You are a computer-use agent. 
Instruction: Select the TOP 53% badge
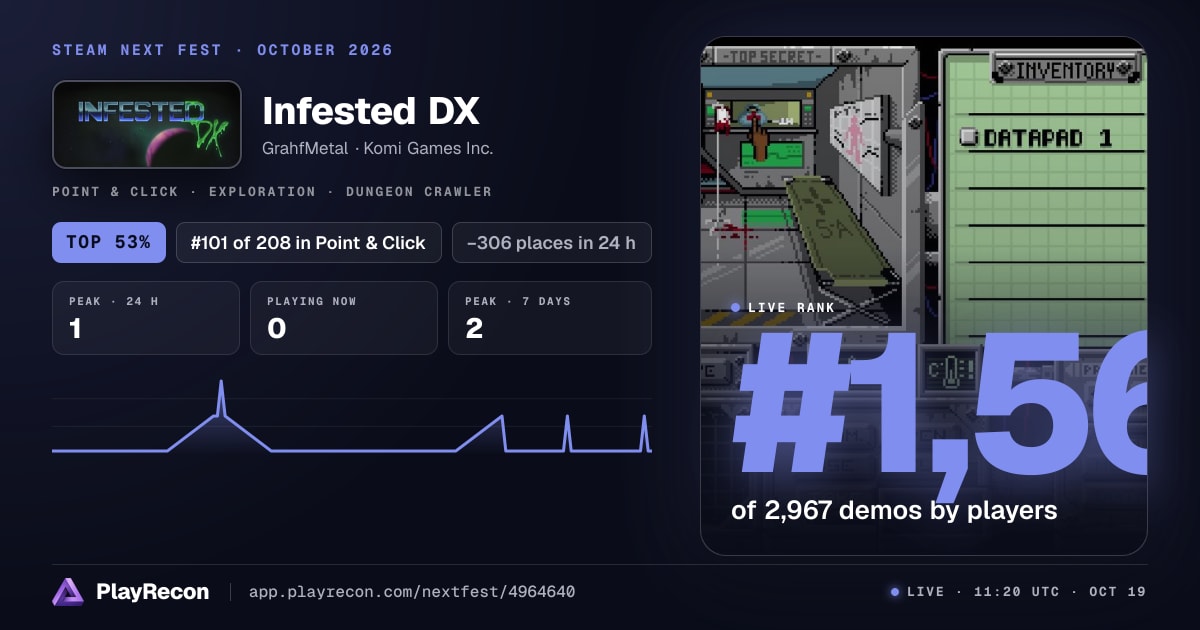[109, 242]
